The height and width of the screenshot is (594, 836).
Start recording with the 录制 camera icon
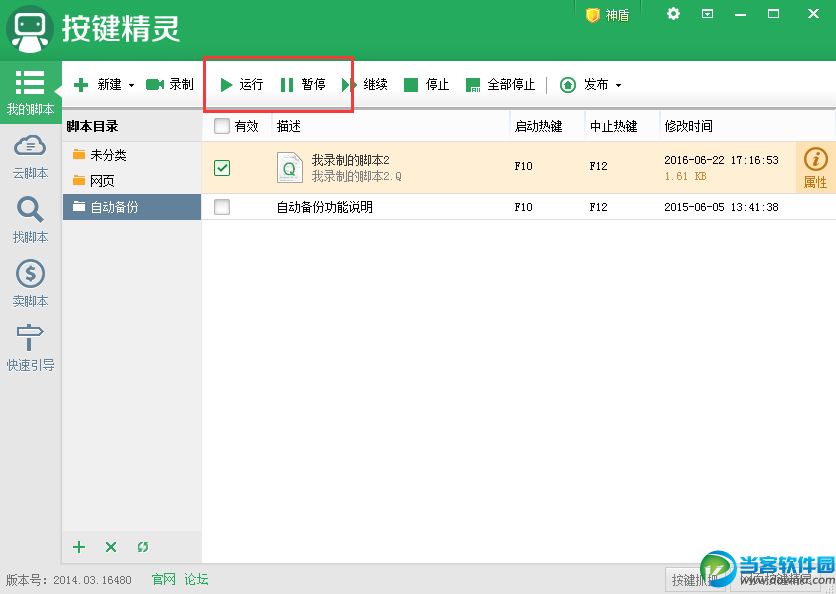pyautogui.click(x=155, y=85)
